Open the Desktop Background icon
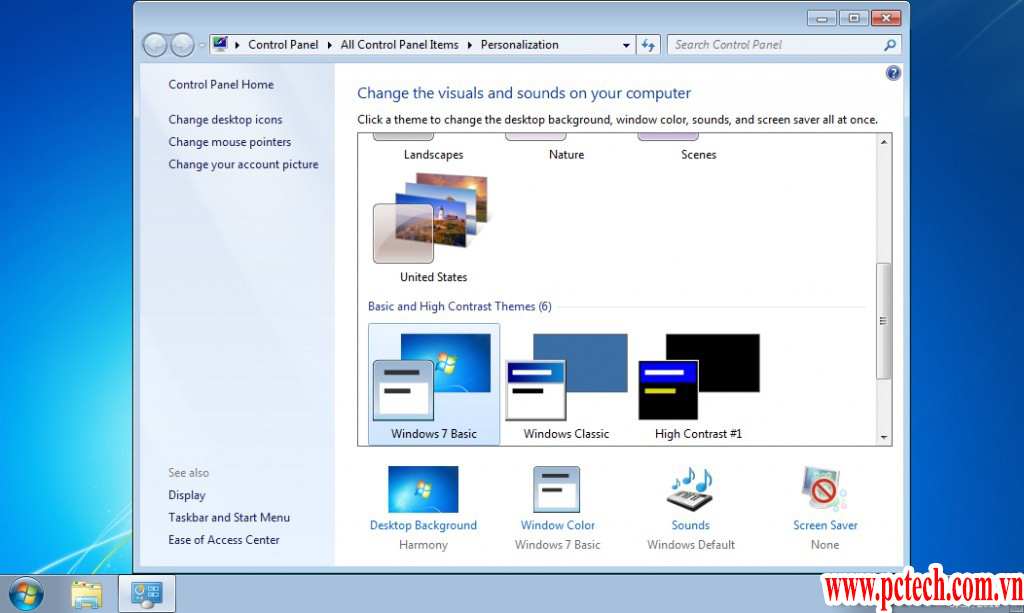 423,490
